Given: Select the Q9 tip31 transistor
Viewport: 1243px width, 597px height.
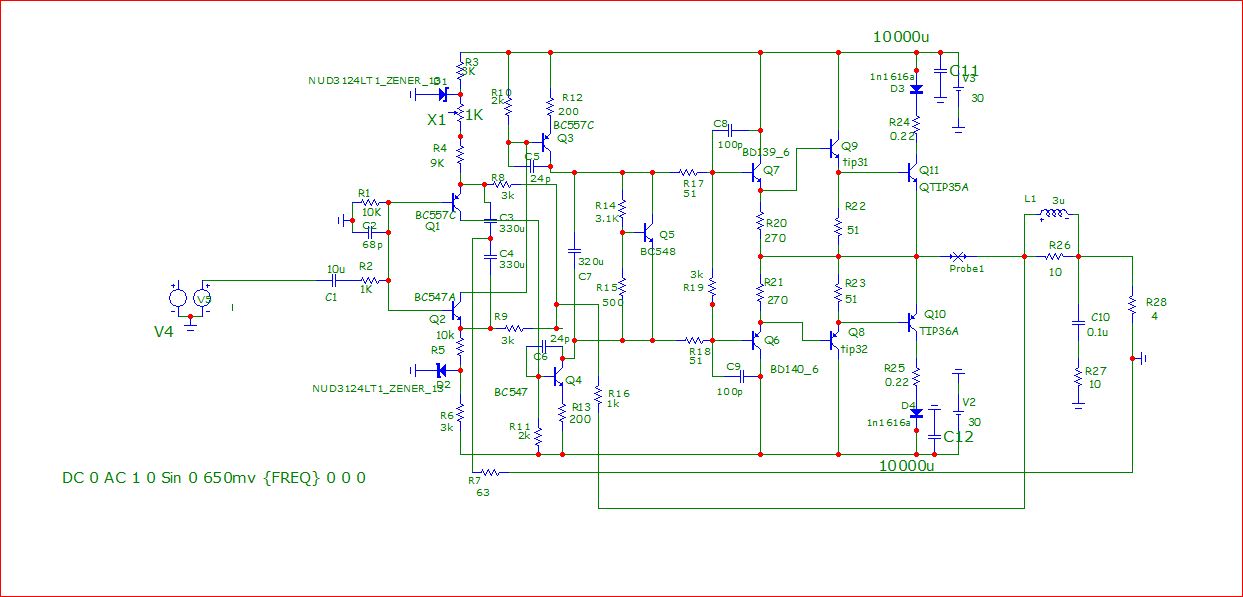Looking at the screenshot, I should (834, 150).
